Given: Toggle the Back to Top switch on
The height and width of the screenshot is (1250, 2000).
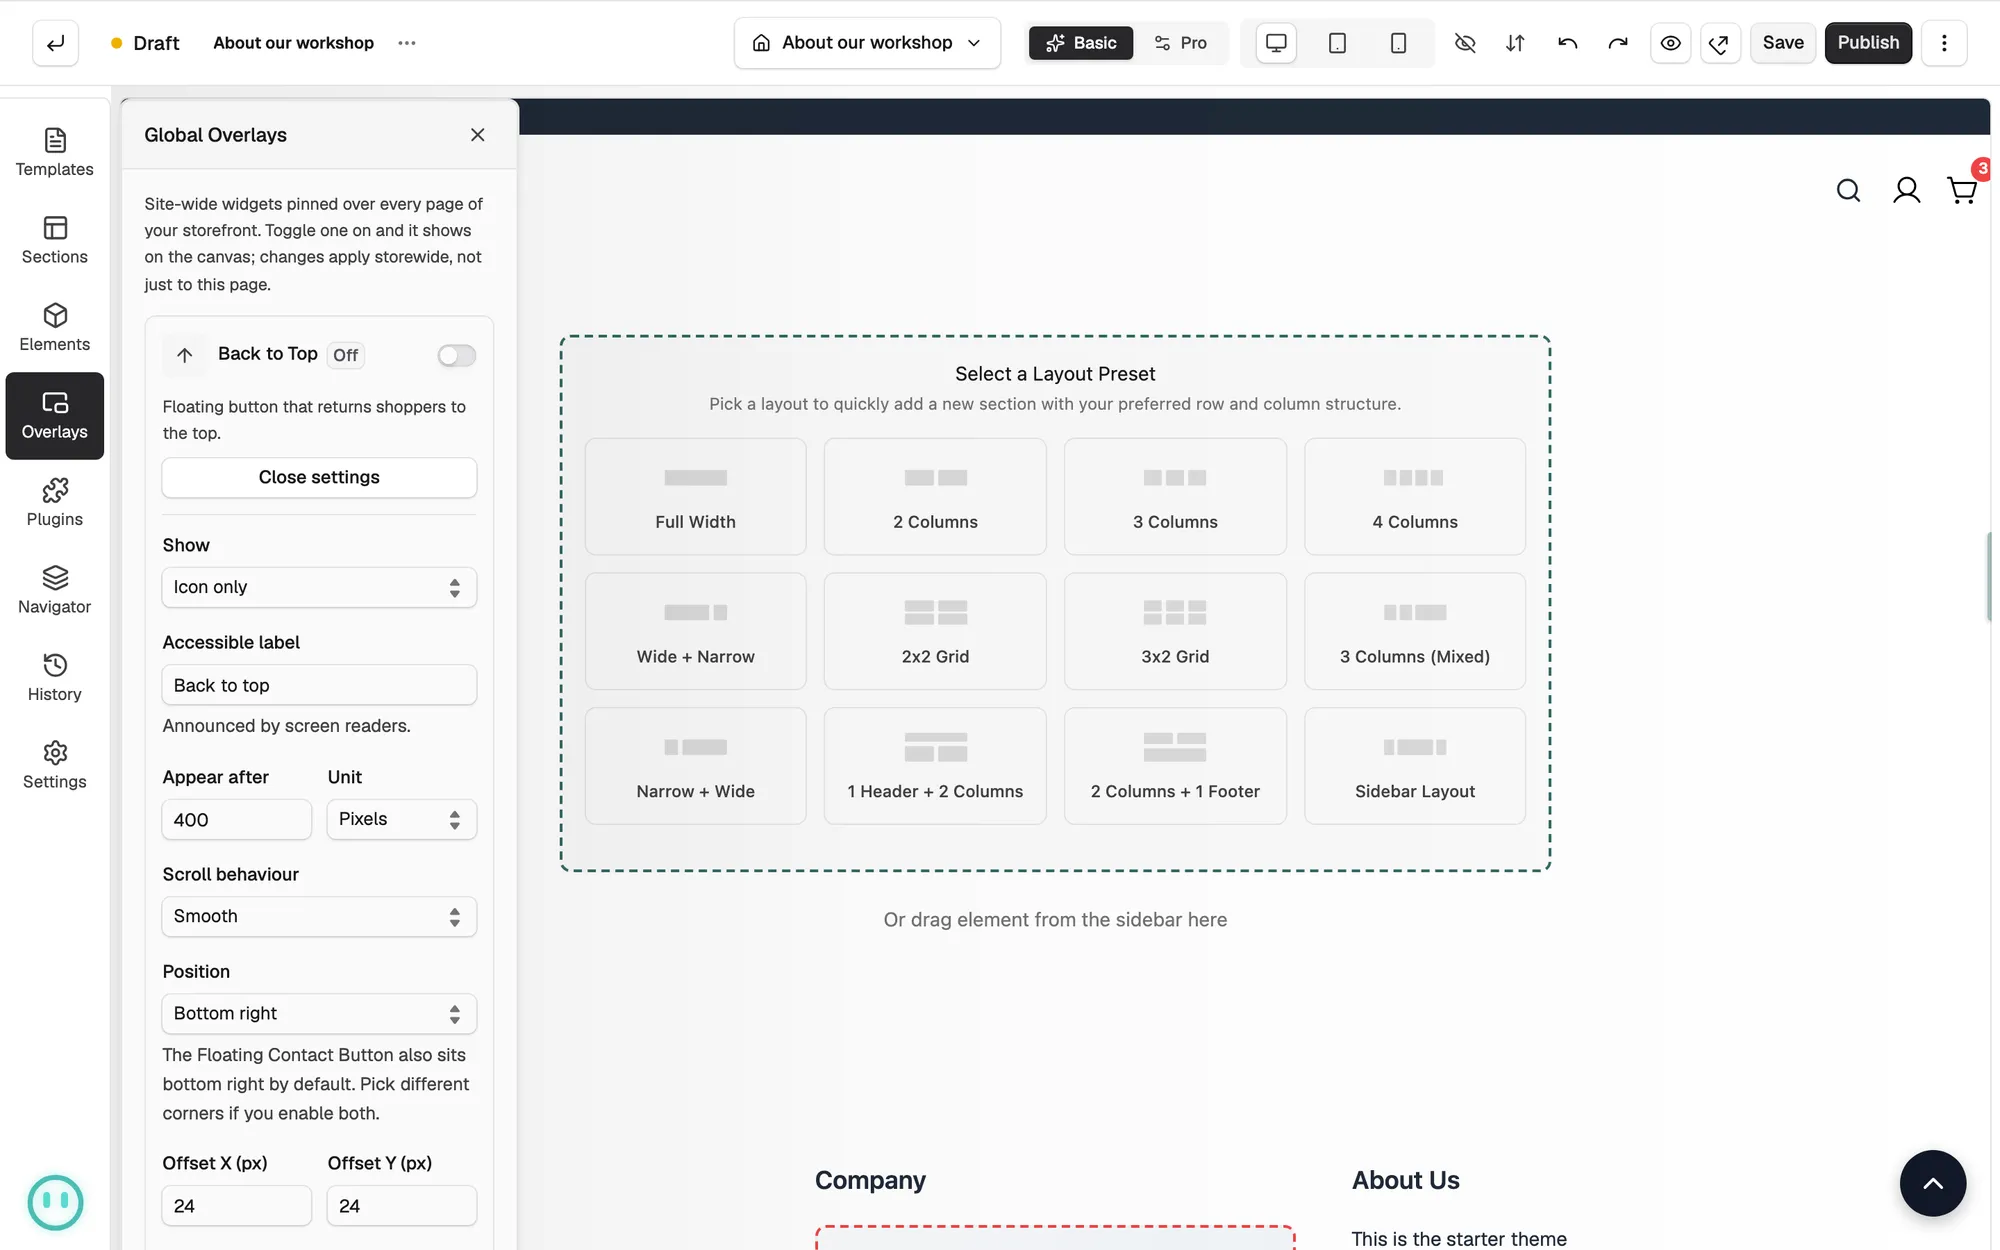Looking at the screenshot, I should tap(456, 355).
